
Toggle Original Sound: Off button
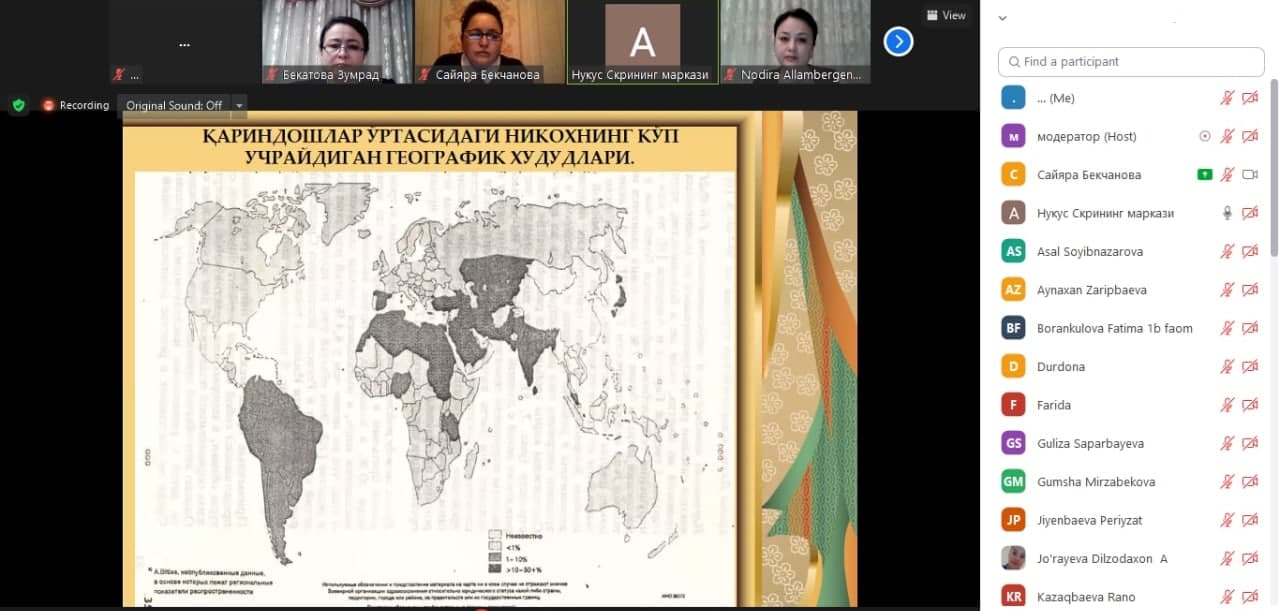(173, 105)
